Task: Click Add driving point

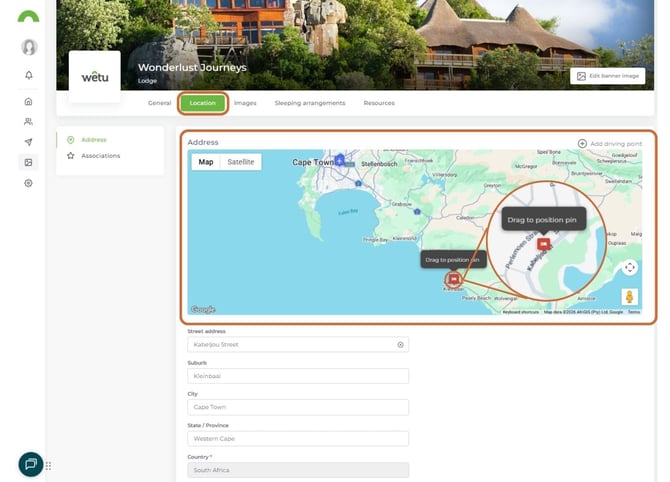Action: click(610, 144)
